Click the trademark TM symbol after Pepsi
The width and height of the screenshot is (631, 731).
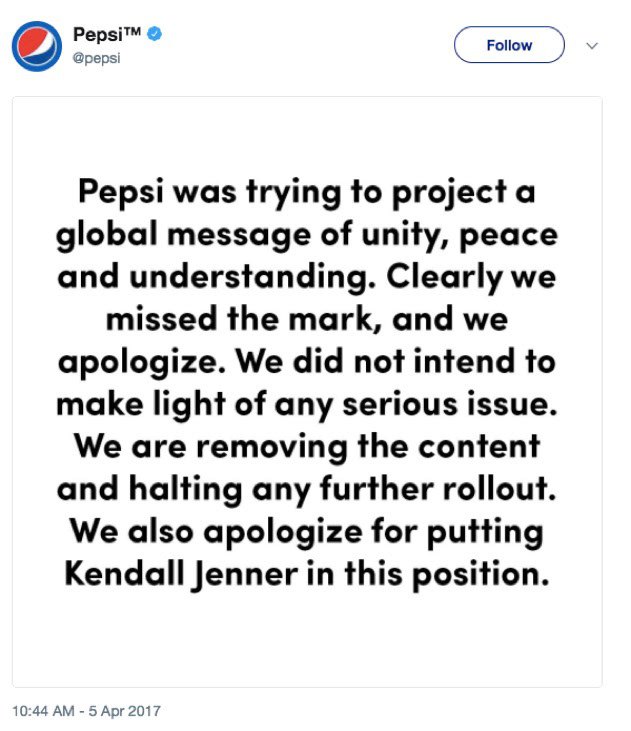click(x=132, y=31)
